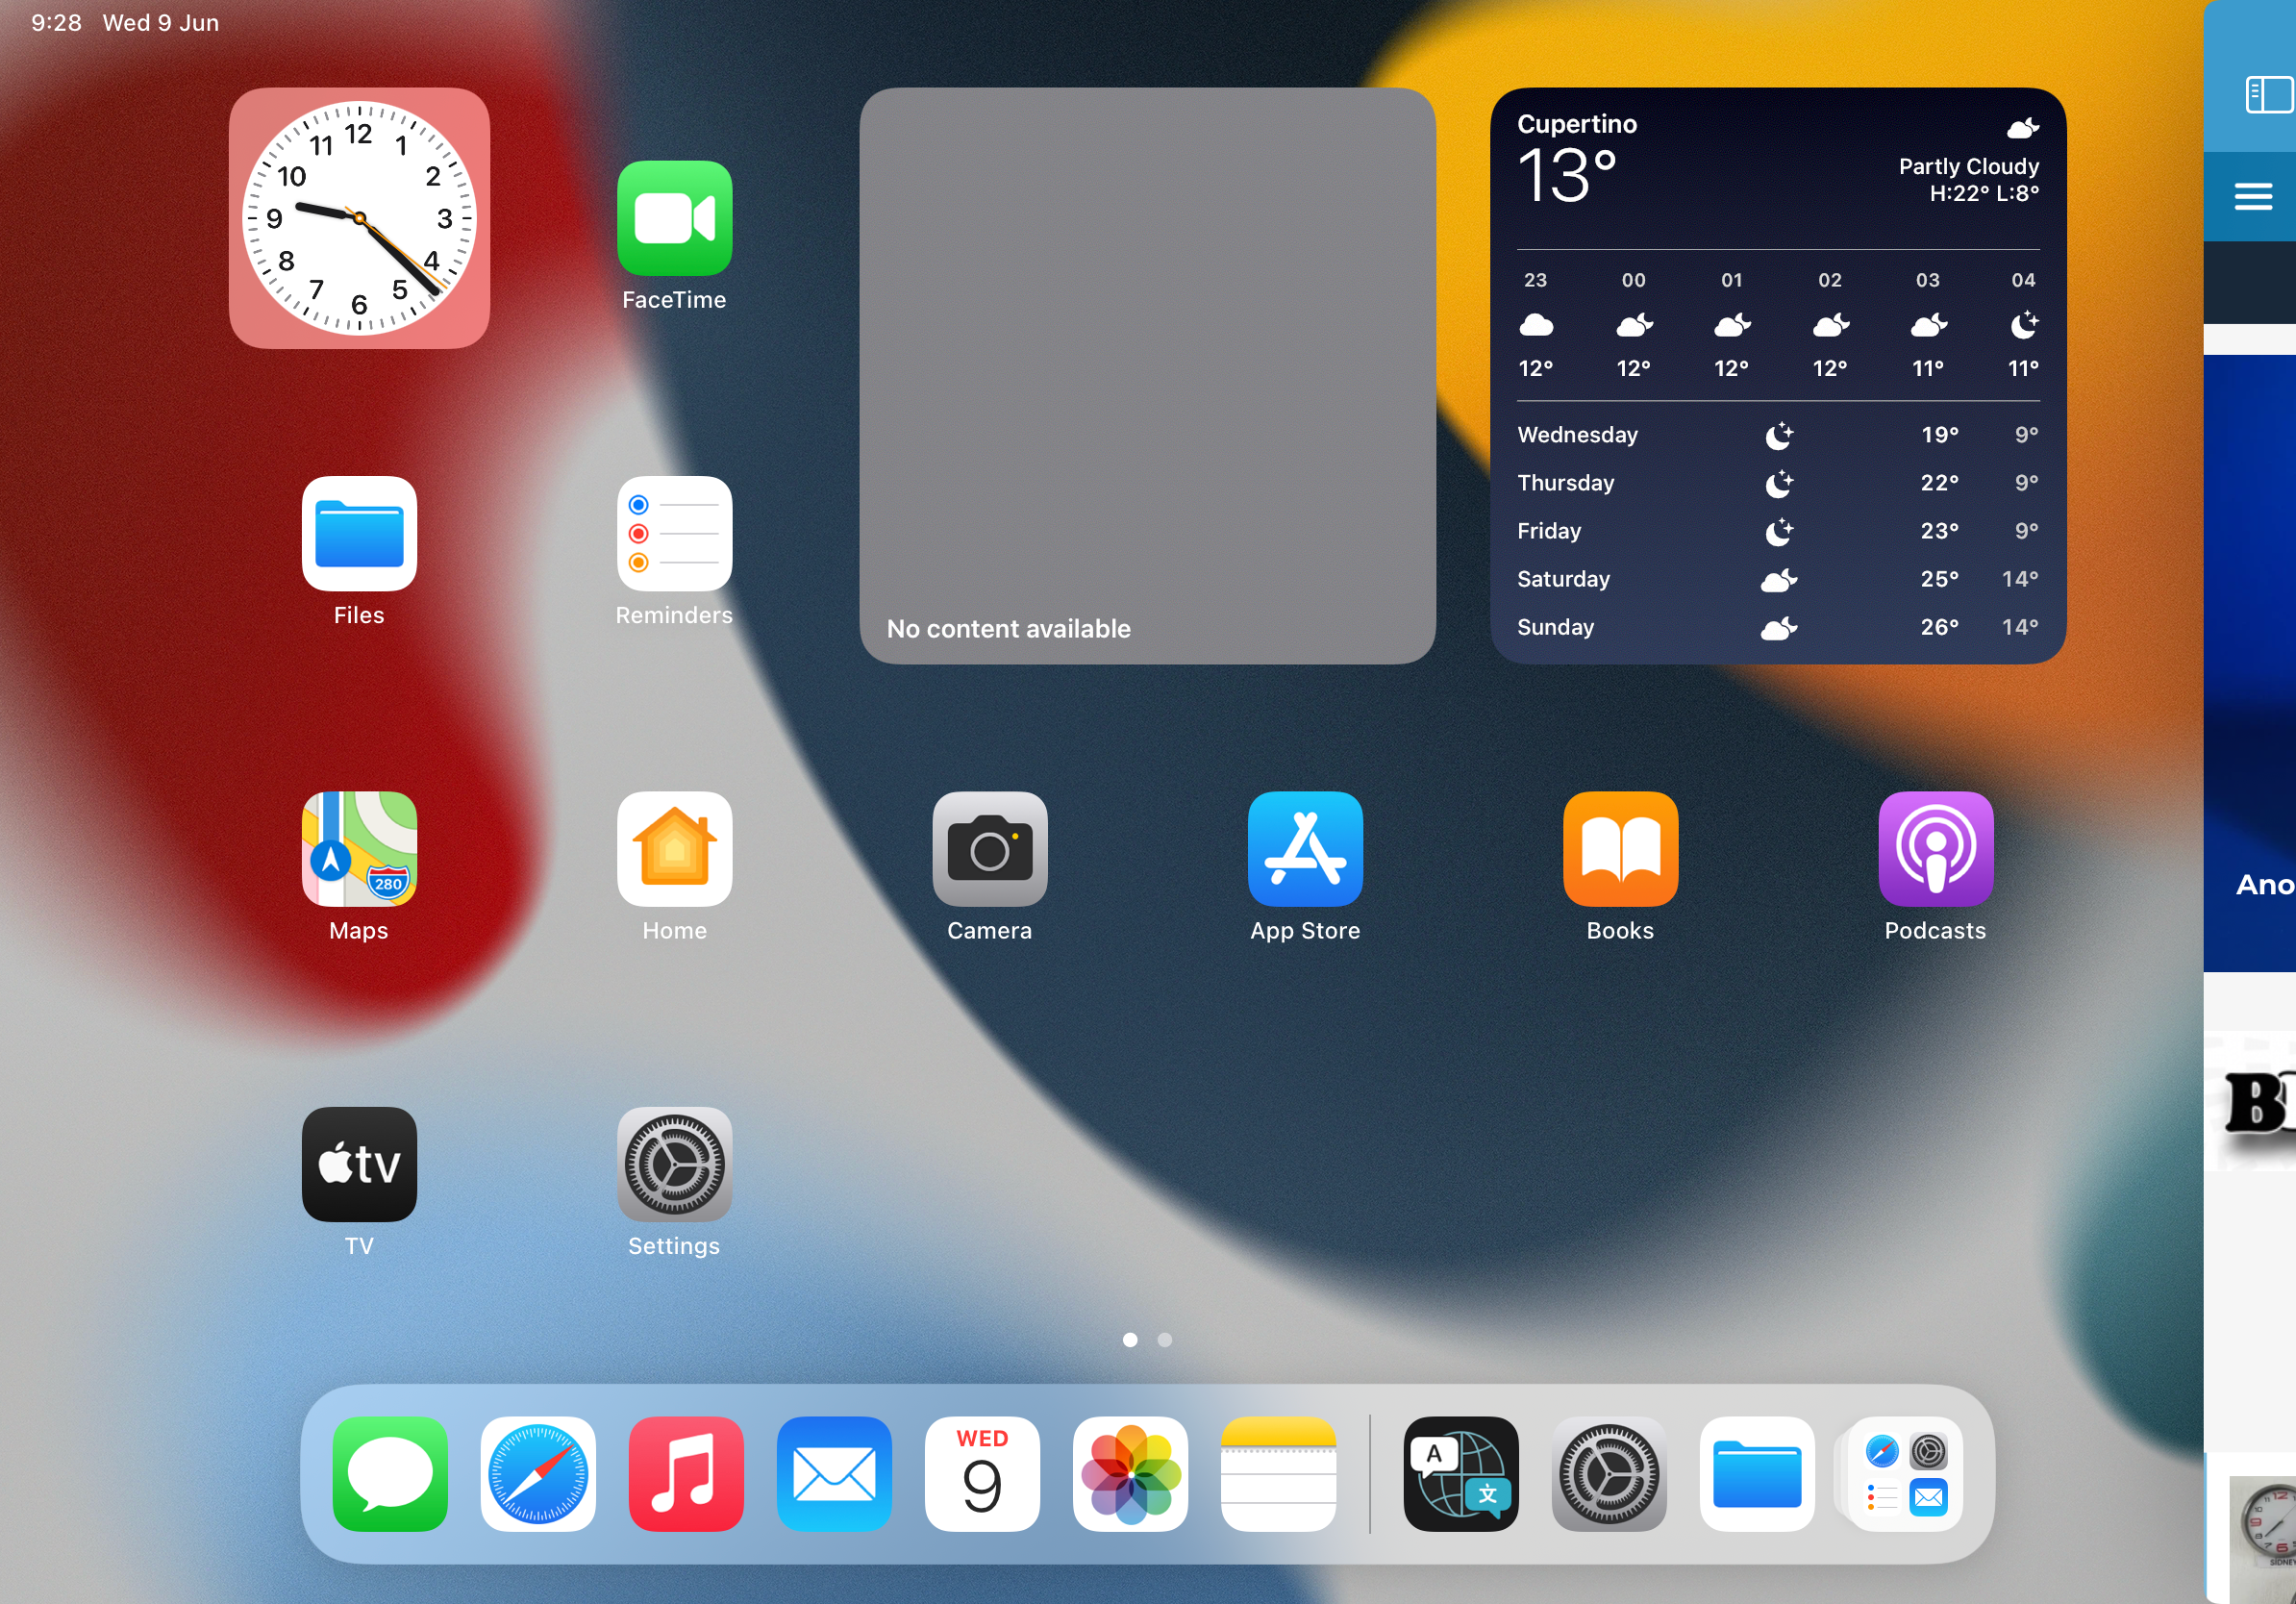Open the Files app on home screen
Screen dimensions: 2296x1604
[x=359, y=533]
